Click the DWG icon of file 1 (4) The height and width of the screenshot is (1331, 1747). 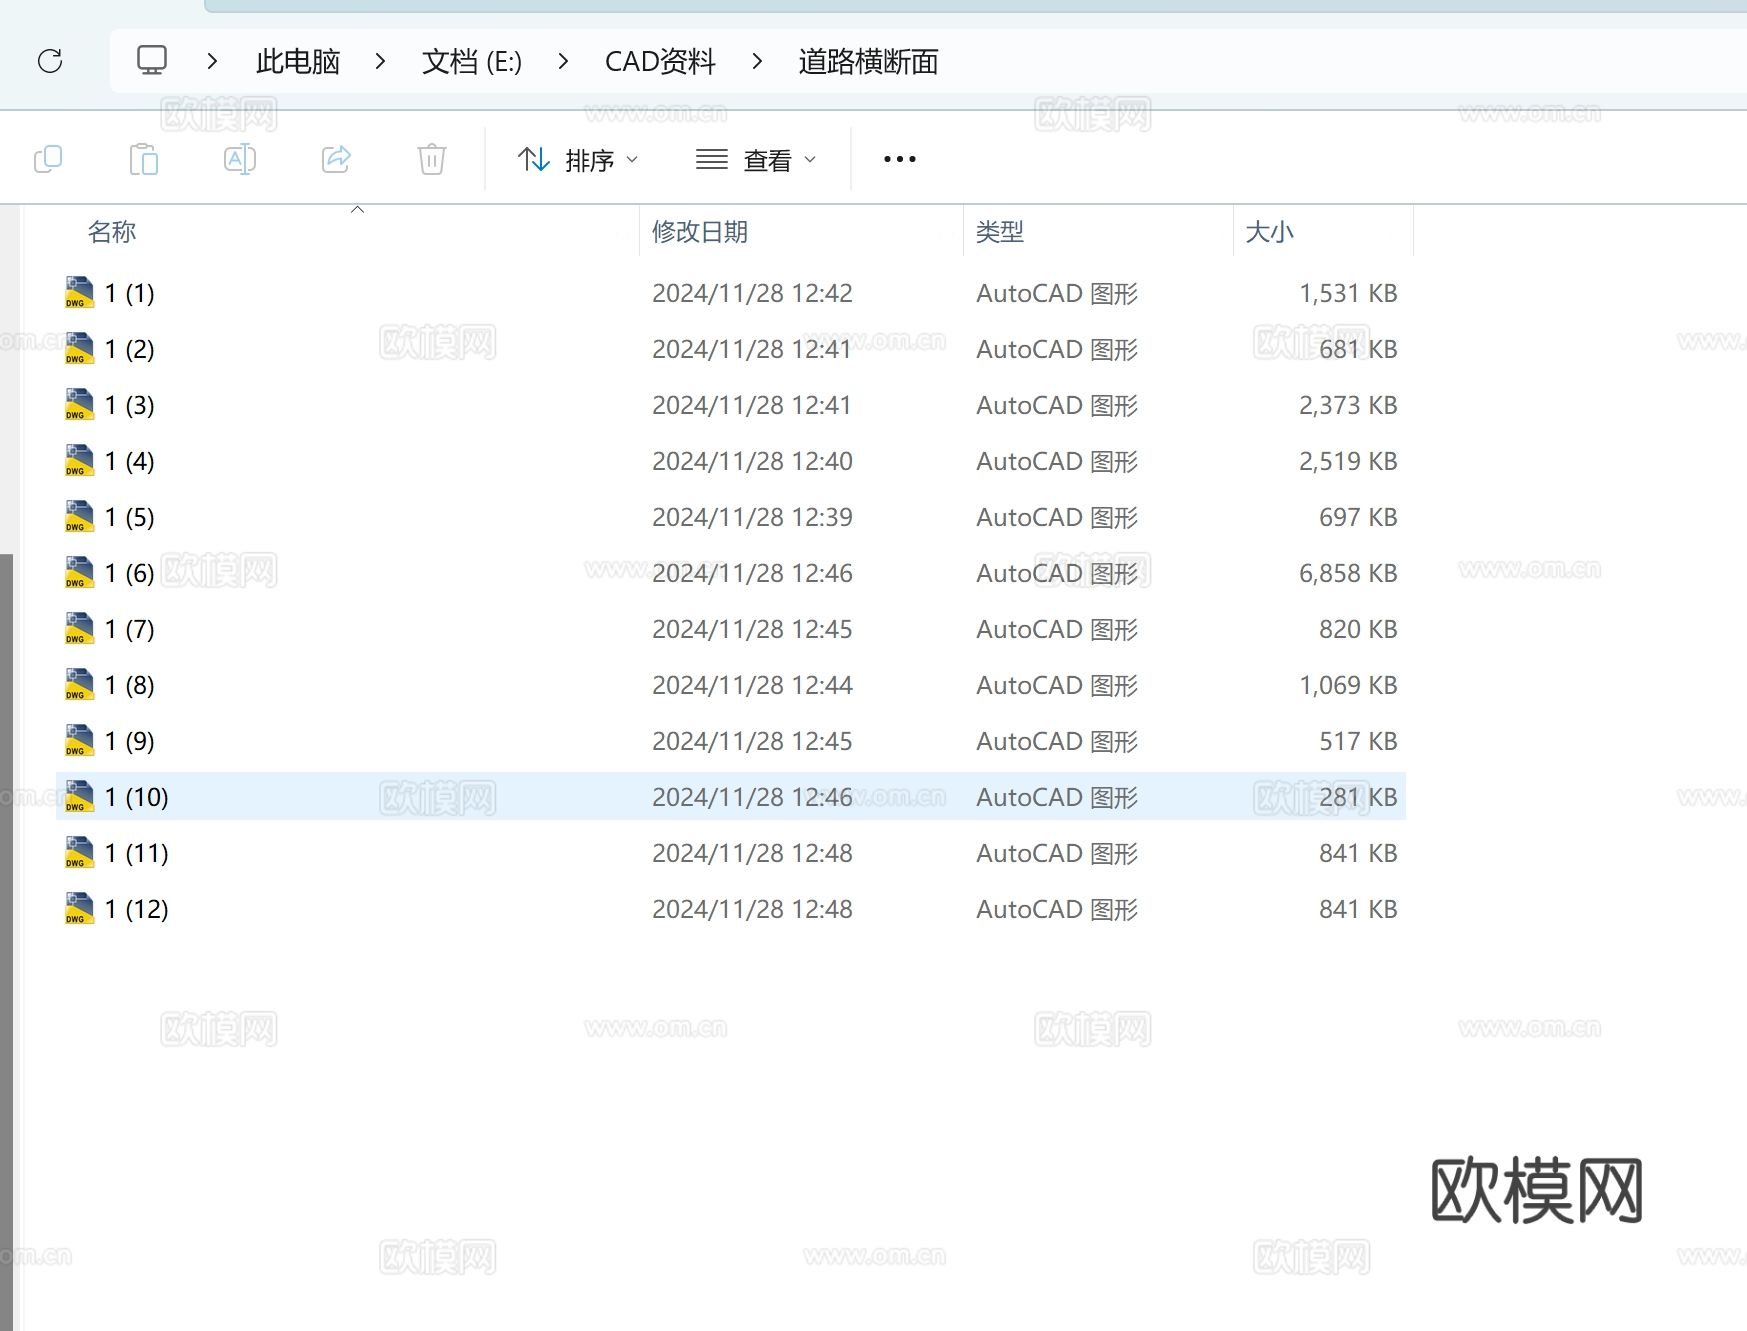pyautogui.click(x=79, y=461)
